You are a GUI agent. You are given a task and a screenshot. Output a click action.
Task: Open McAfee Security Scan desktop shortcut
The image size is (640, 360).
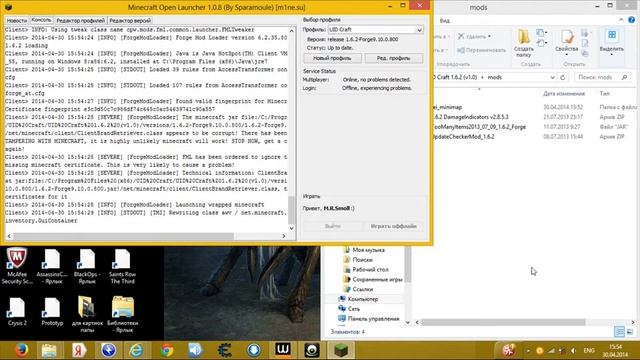click(17, 266)
